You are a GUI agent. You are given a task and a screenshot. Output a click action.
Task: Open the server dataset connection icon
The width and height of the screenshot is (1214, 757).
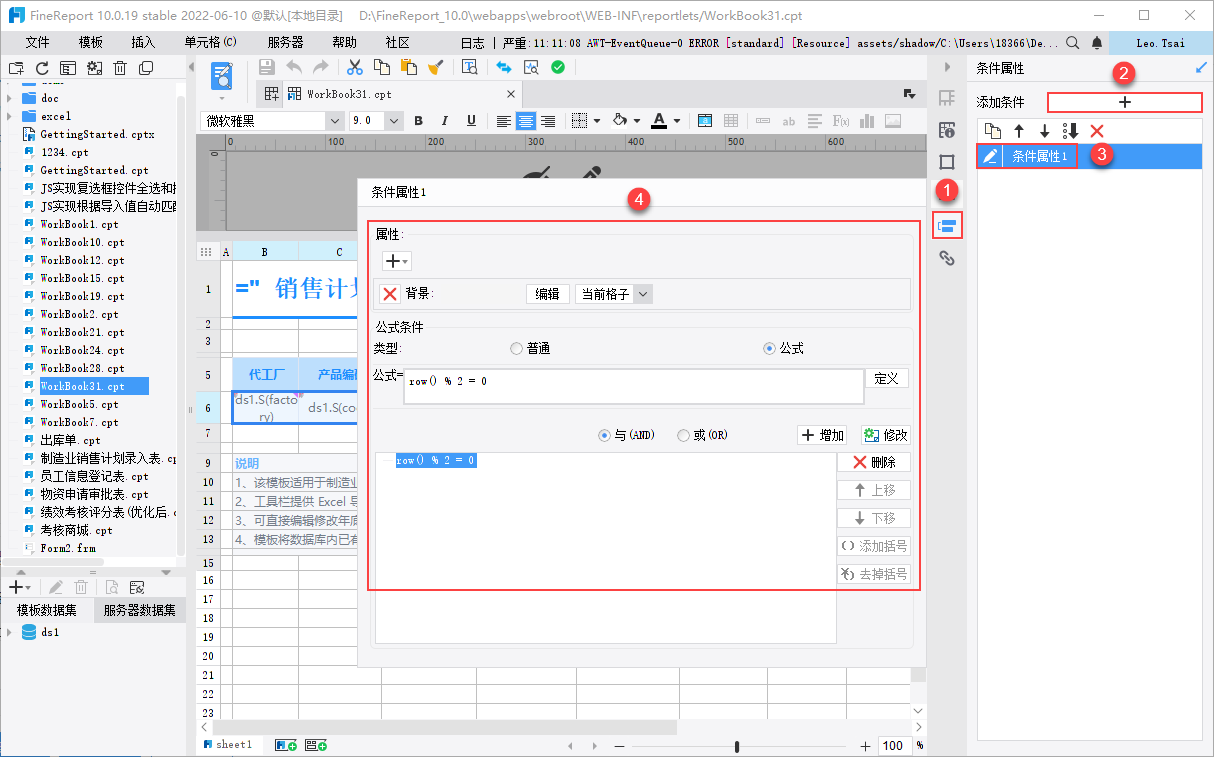pyautogui.click(x=137, y=587)
